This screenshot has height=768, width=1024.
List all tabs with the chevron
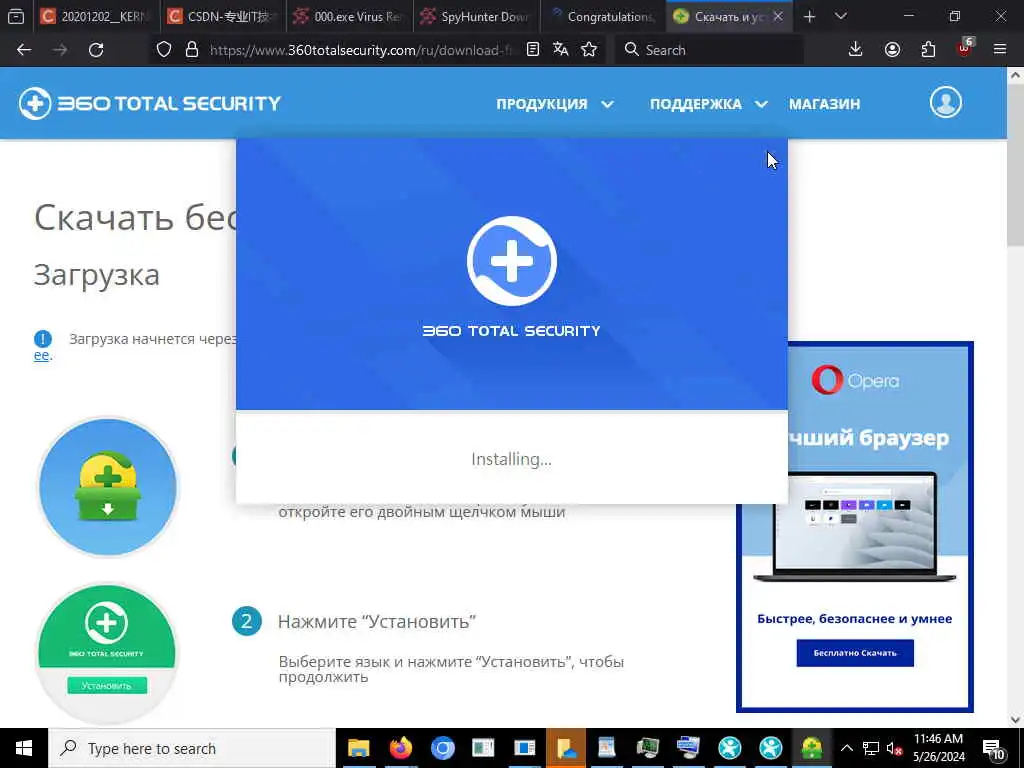point(841,16)
